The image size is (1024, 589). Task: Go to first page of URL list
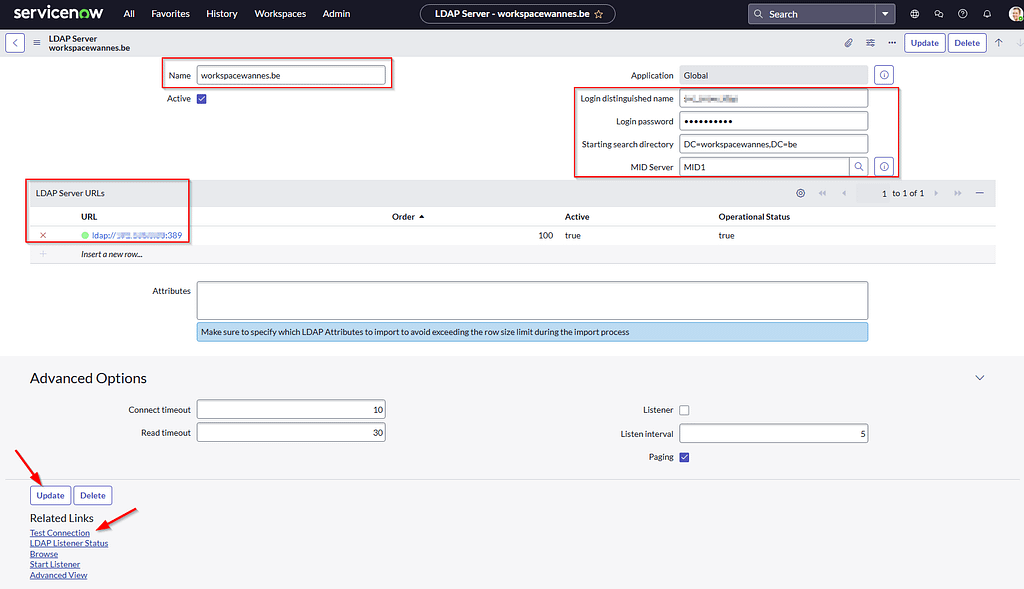click(822, 193)
